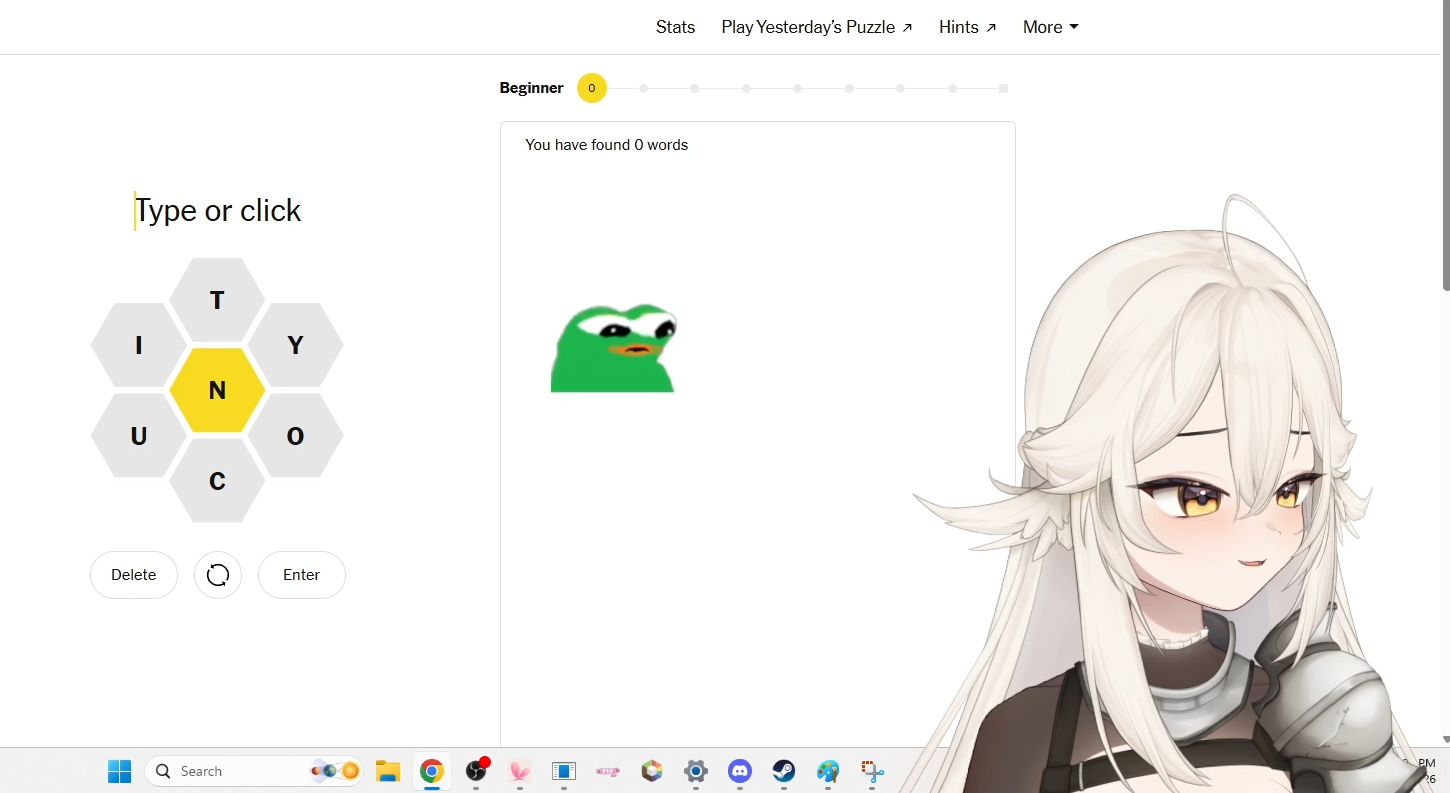
Task: Click the Beginner rank label
Action: click(532, 88)
